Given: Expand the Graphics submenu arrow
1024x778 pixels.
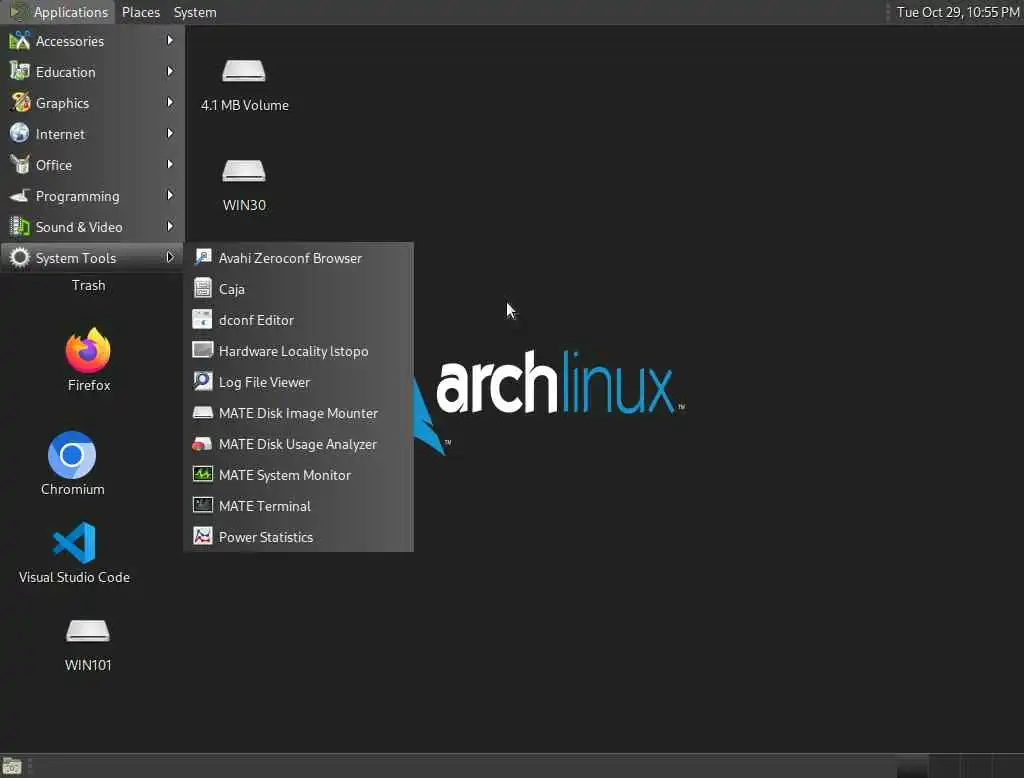Looking at the screenshot, I should pos(170,103).
